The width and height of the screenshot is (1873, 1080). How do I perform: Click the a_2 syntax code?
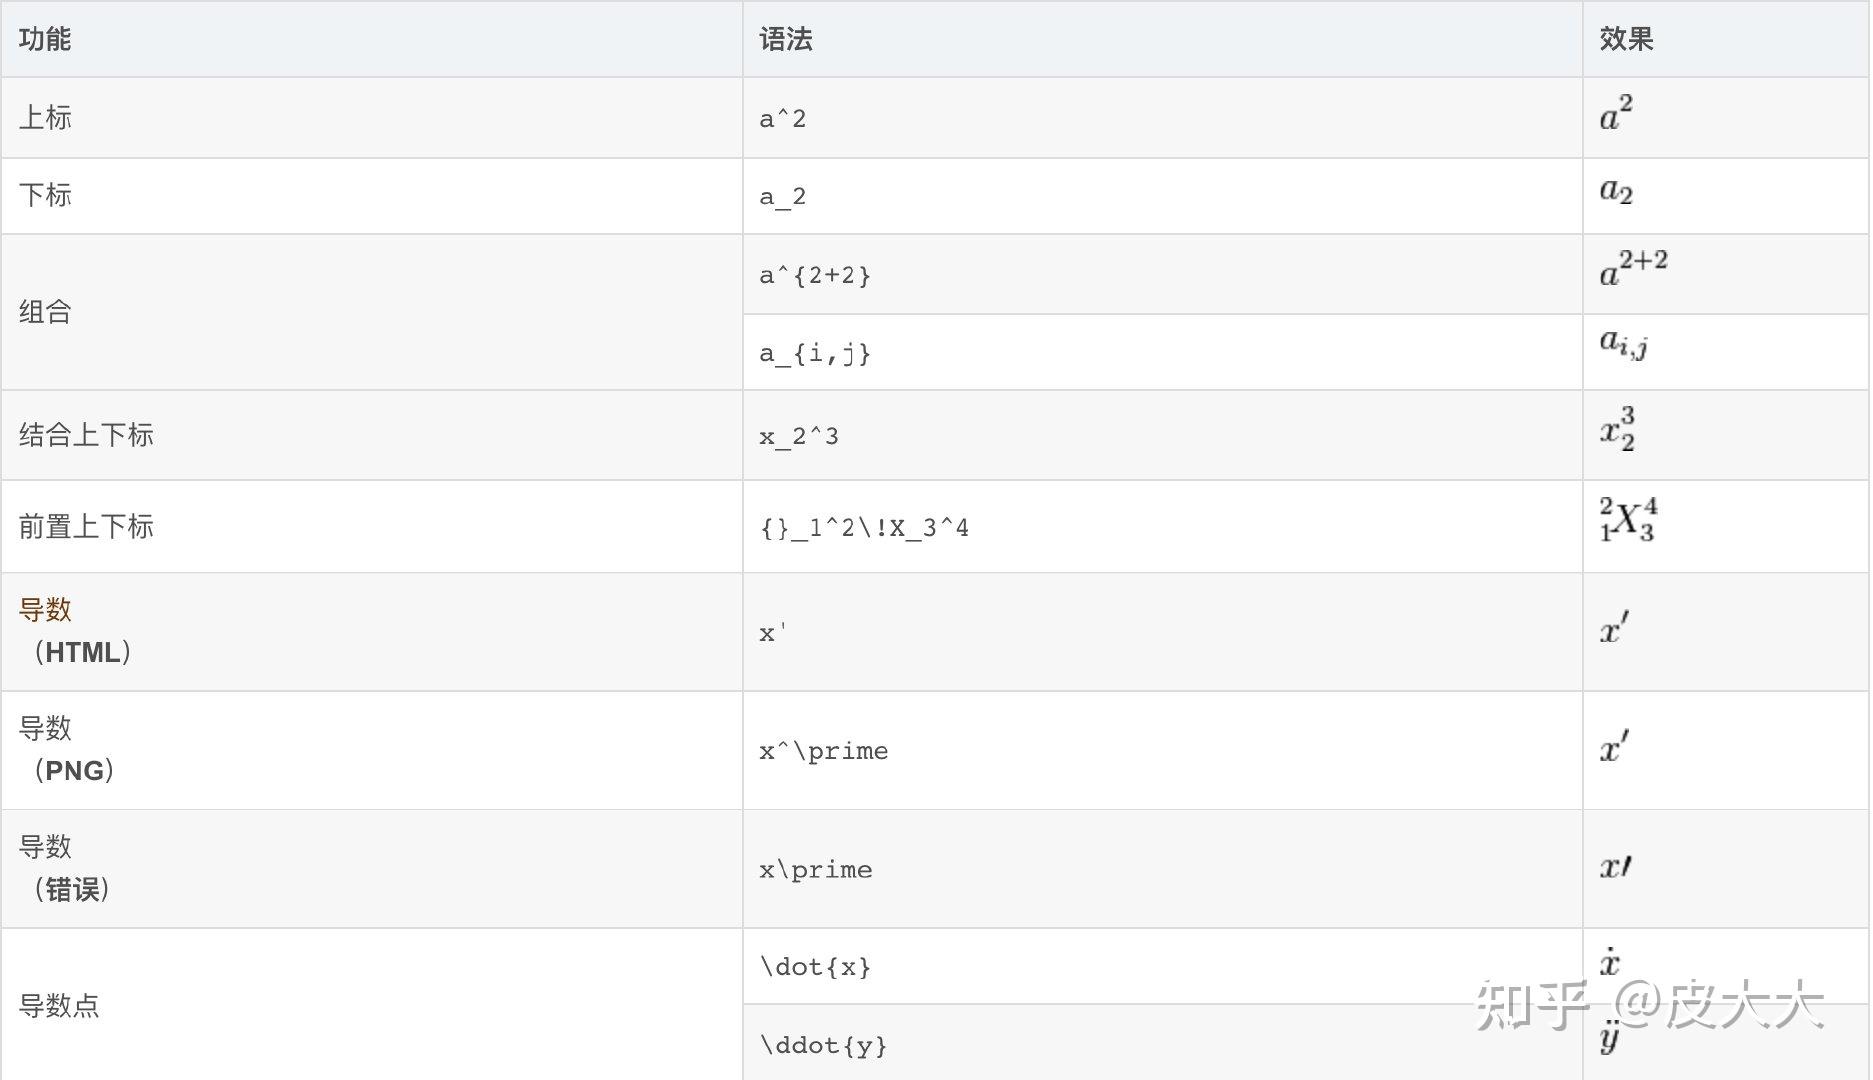click(783, 196)
